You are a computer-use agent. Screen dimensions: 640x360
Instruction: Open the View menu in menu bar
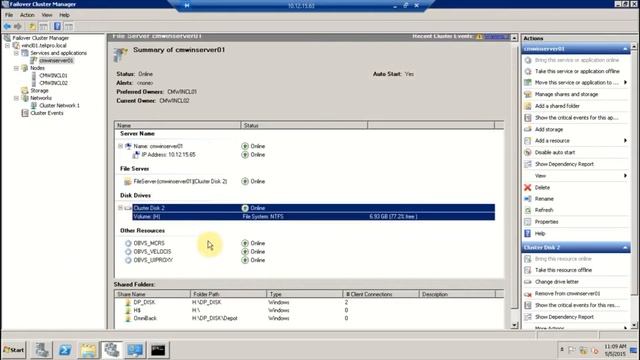pyautogui.click(x=47, y=15)
